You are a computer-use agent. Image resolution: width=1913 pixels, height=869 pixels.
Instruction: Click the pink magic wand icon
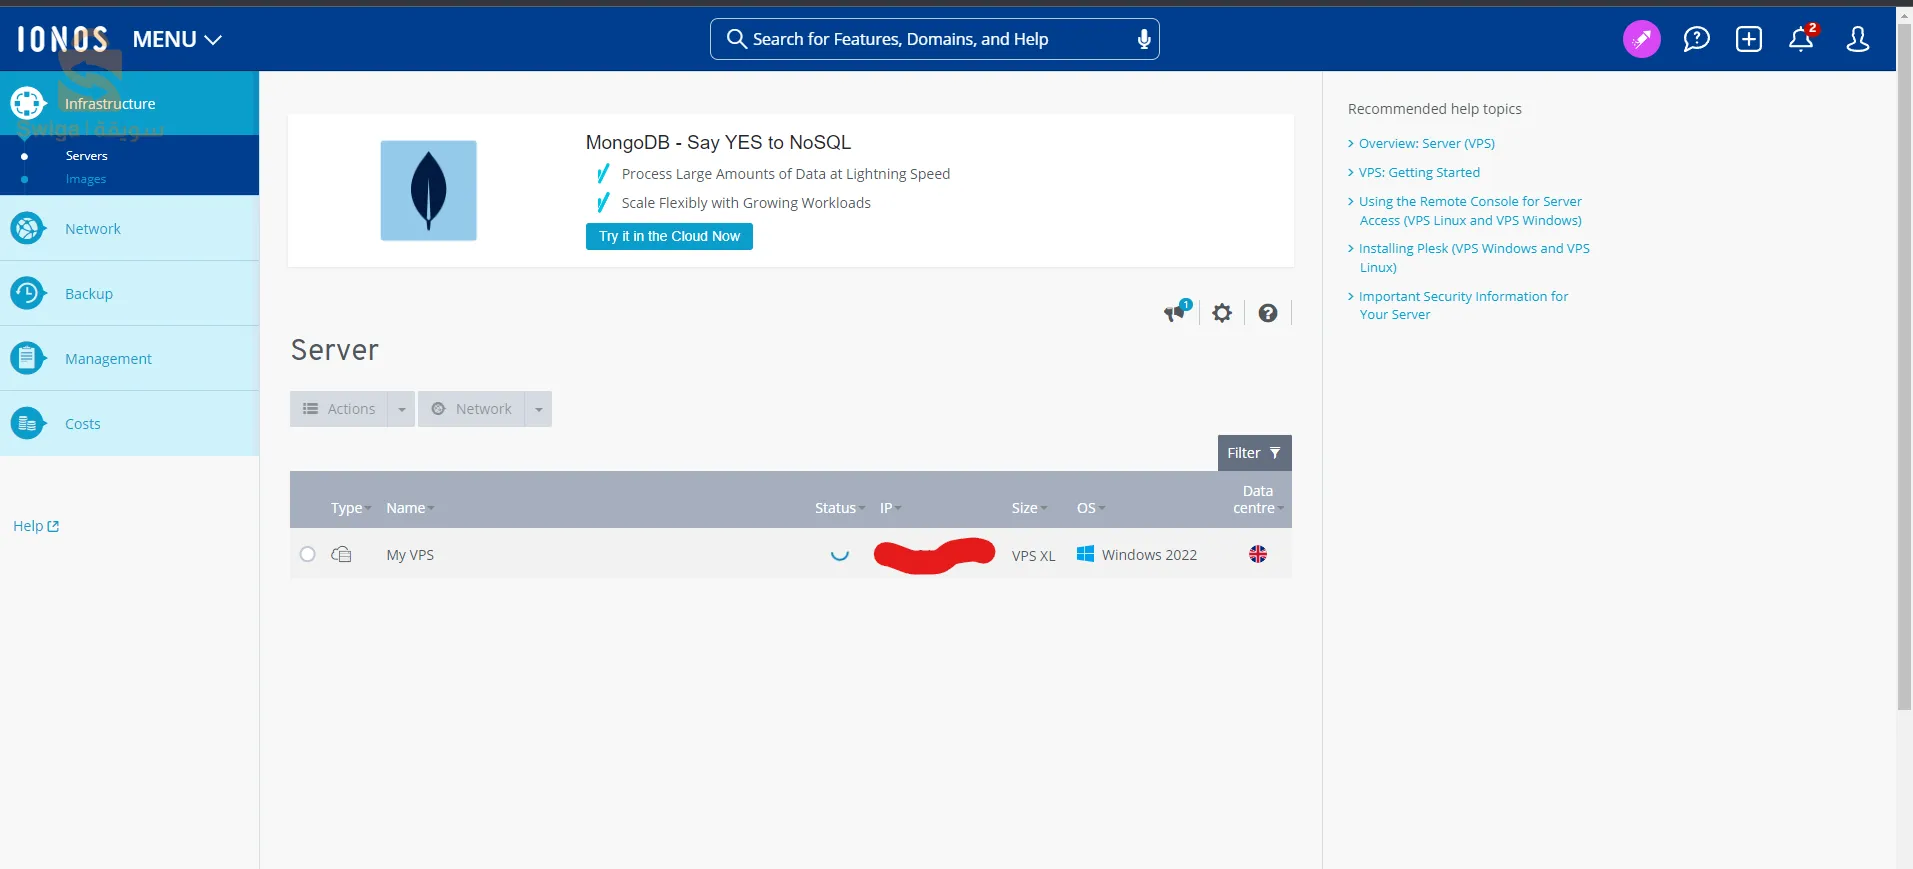[x=1641, y=39]
